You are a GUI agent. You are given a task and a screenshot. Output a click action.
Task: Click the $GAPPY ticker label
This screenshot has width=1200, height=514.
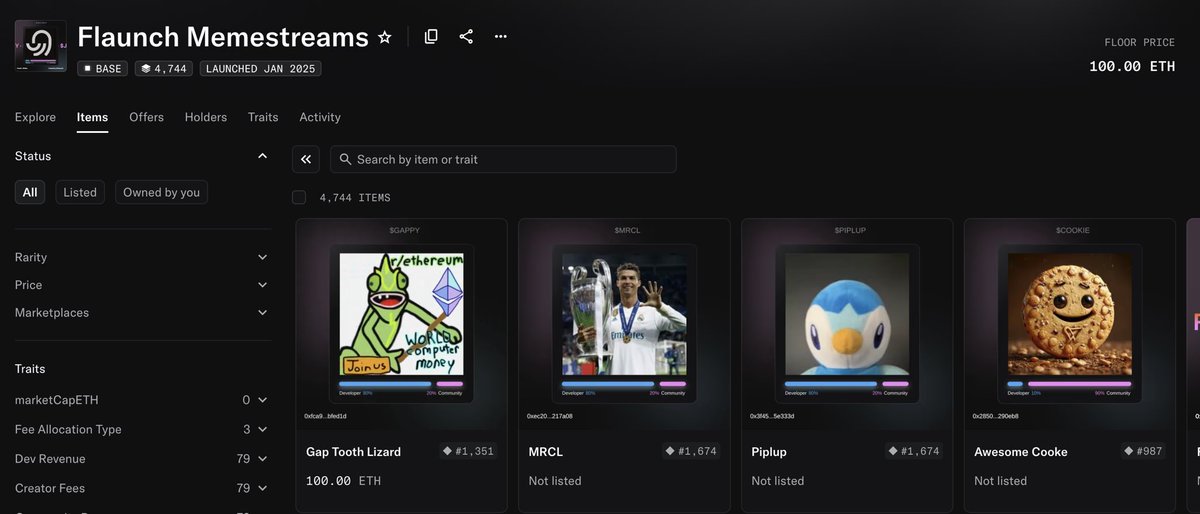pyautogui.click(x=404, y=230)
